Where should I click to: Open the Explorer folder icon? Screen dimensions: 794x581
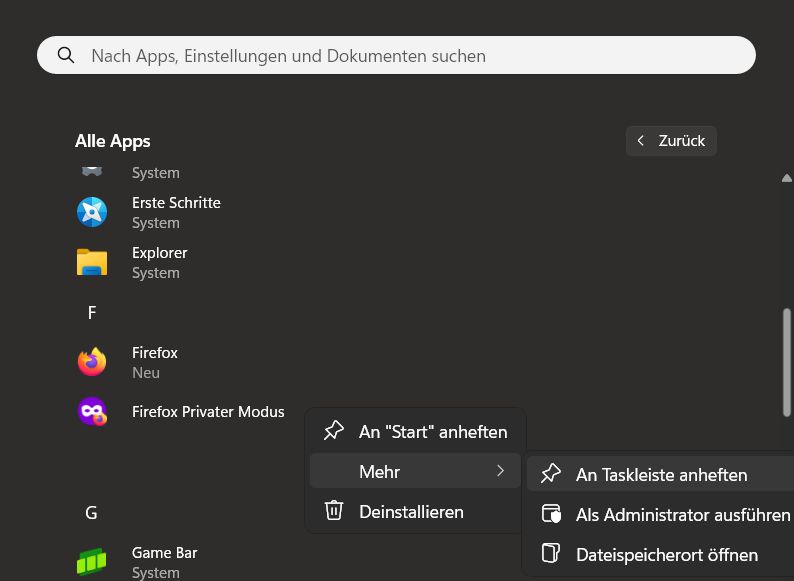pyautogui.click(x=92, y=262)
